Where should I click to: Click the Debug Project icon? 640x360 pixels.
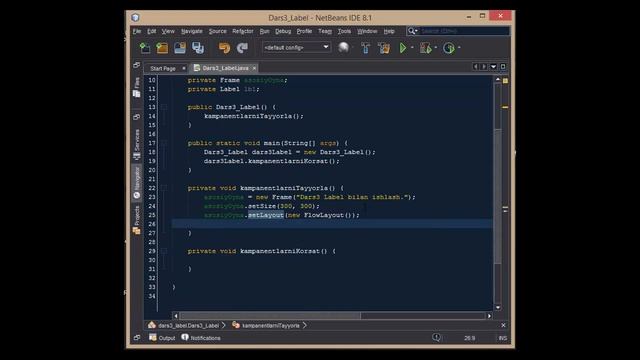pyautogui.click(x=426, y=48)
